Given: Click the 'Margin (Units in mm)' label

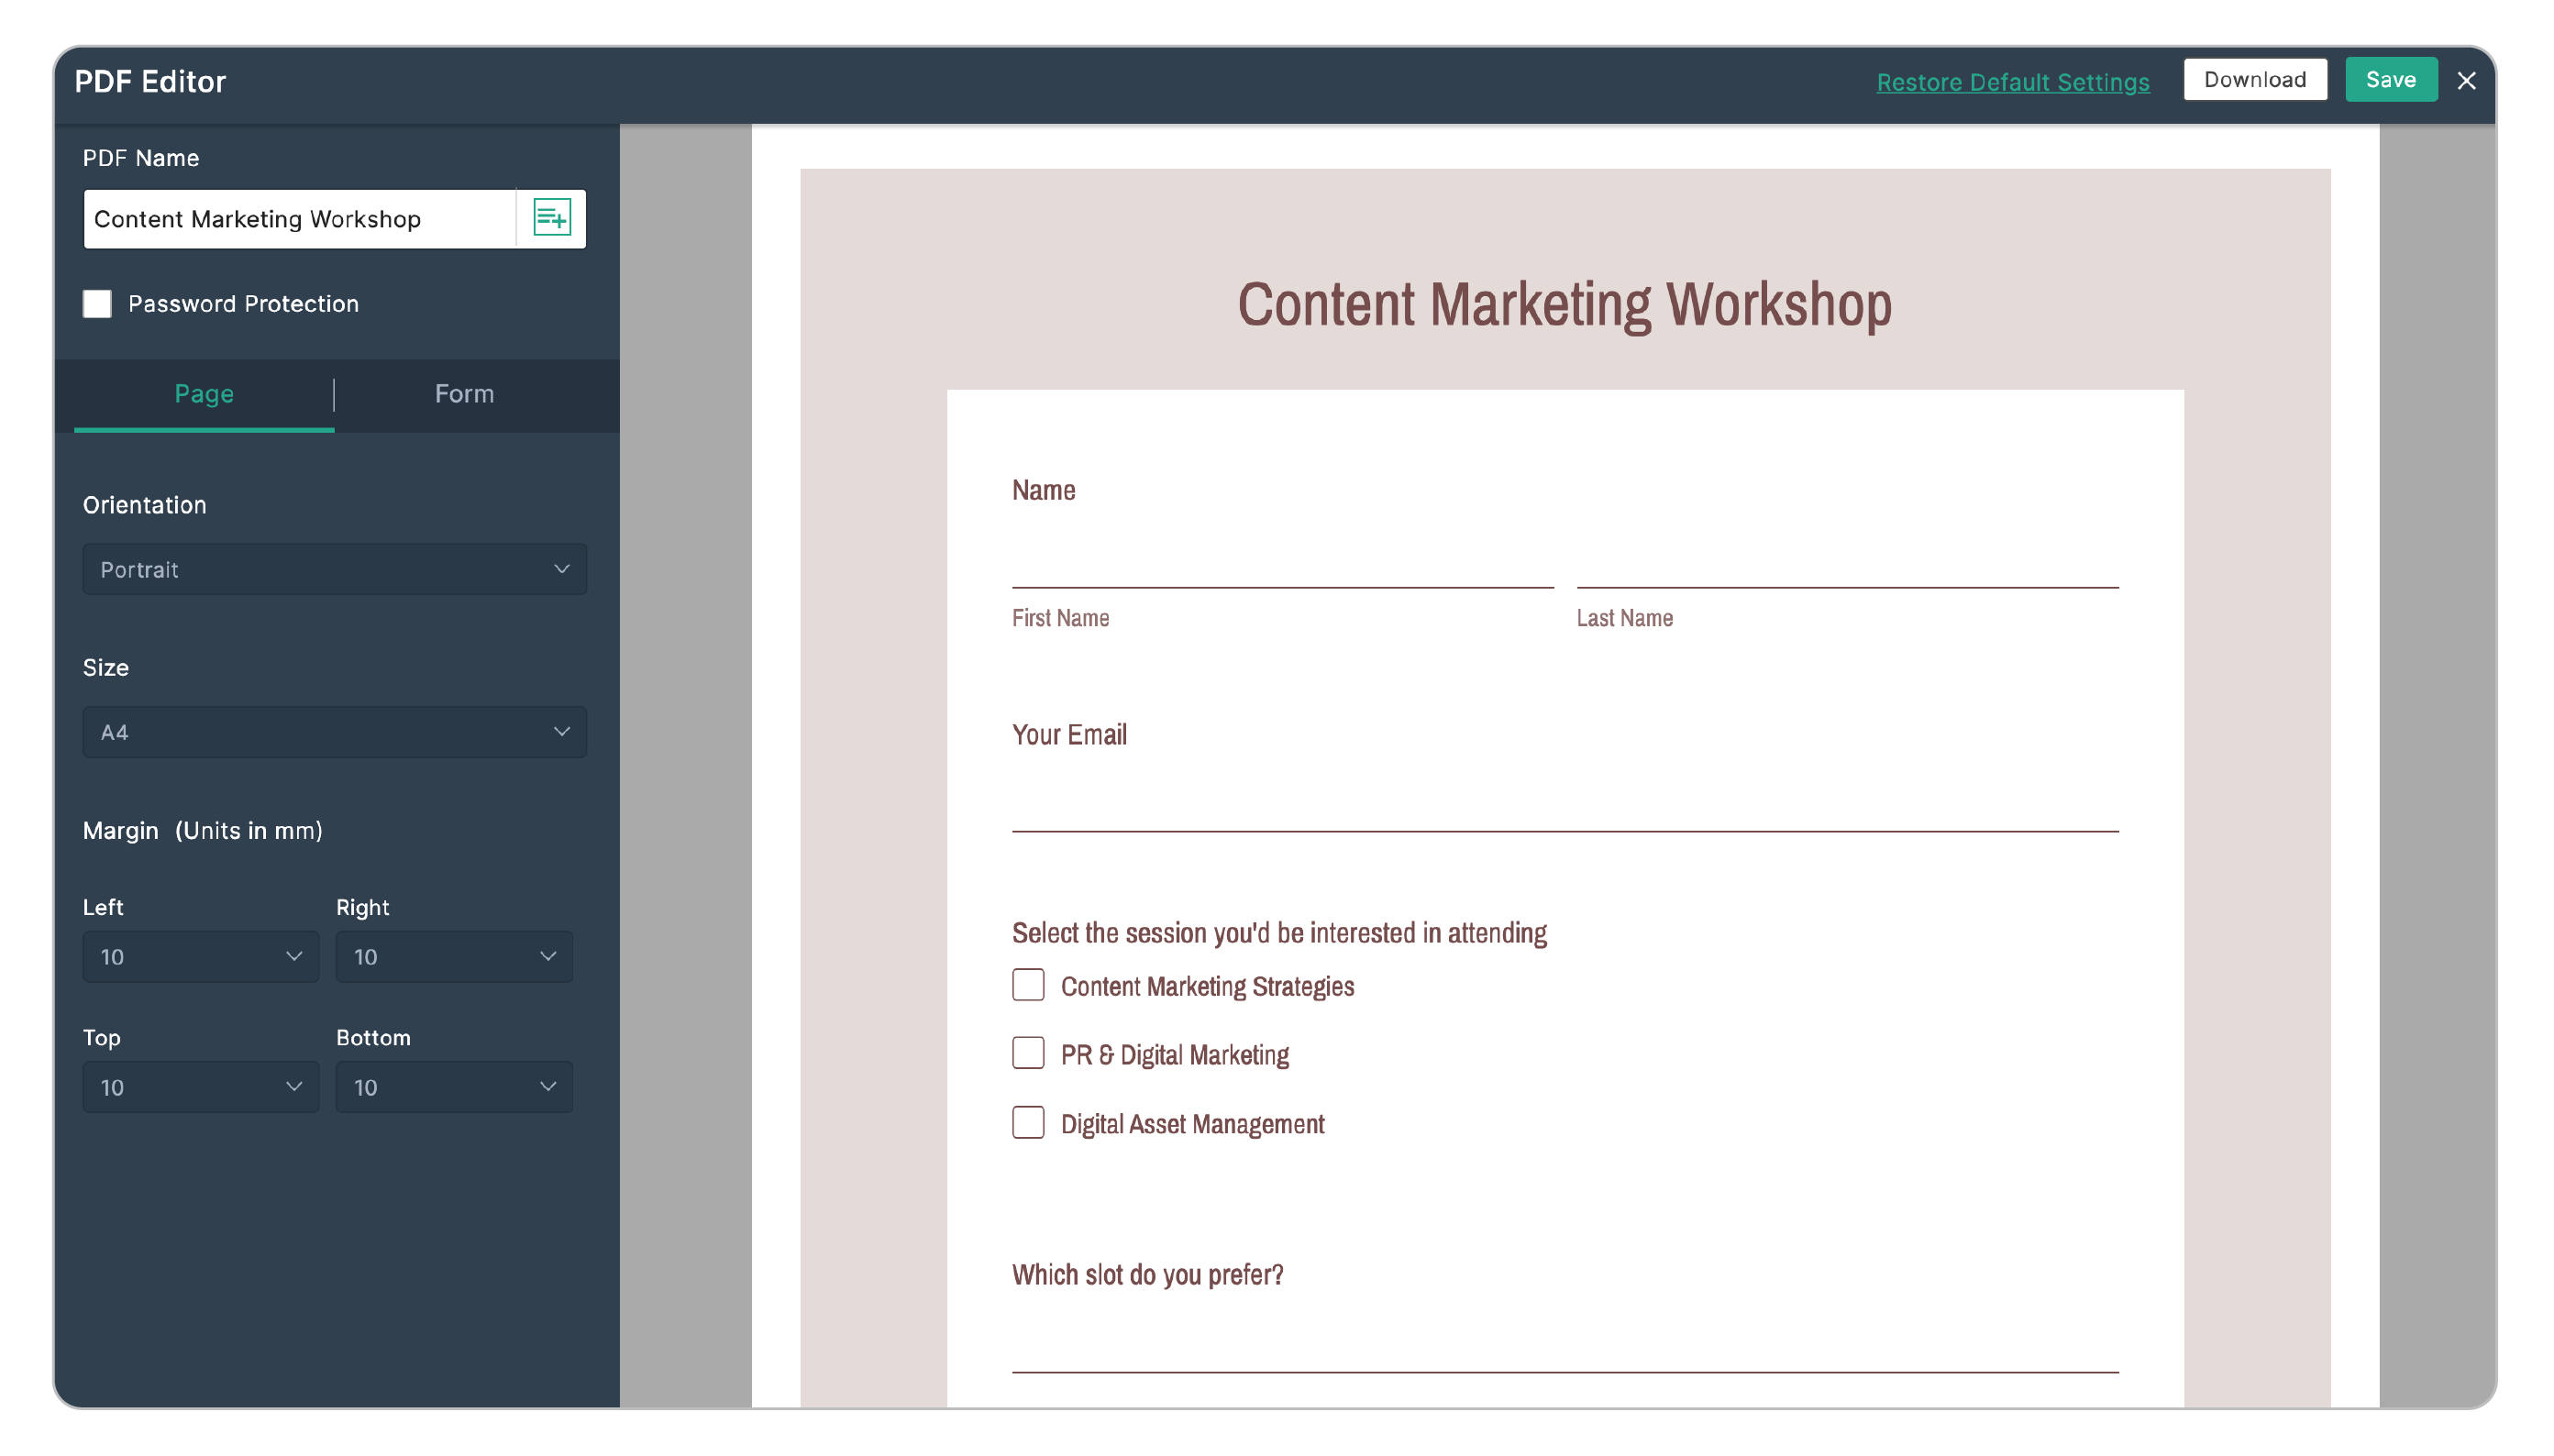Looking at the screenshot, I should pyautogui.click(x=203, y=831).
